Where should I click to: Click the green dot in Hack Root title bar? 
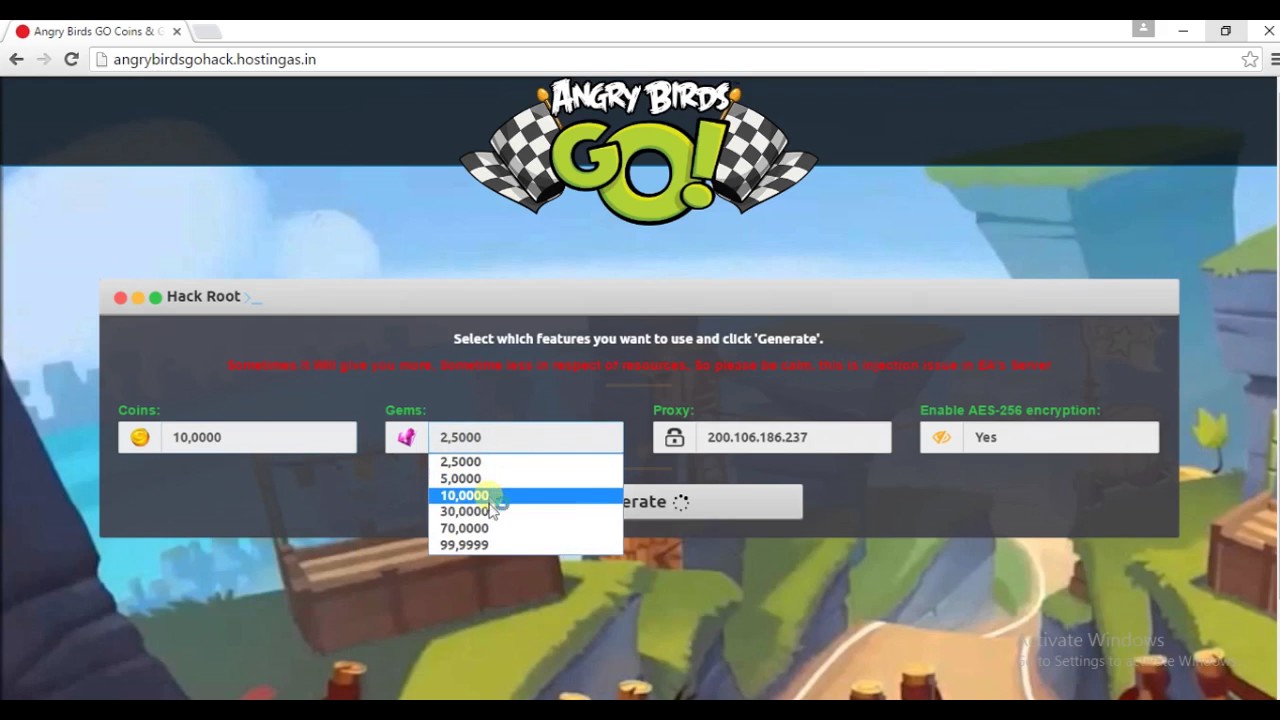click(155, 298)
